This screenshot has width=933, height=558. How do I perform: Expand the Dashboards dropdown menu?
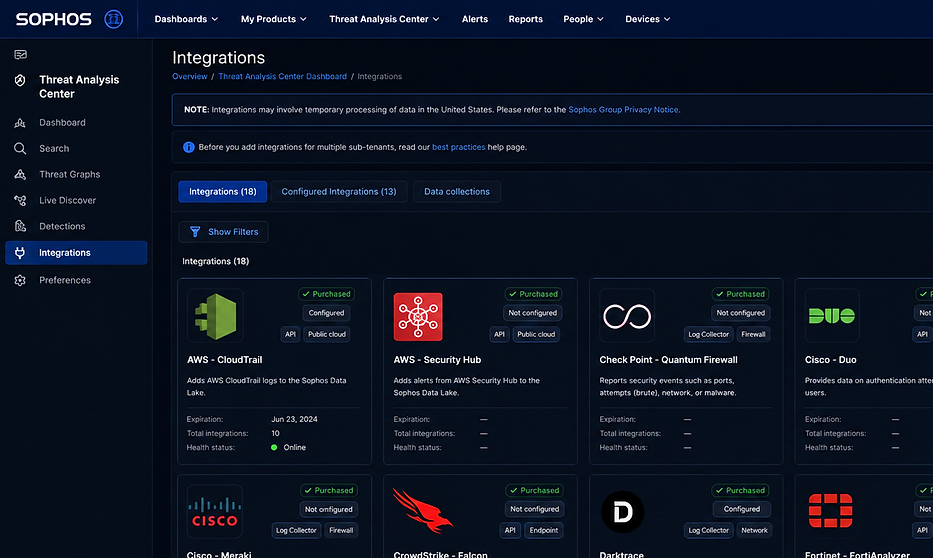[186, 19]
